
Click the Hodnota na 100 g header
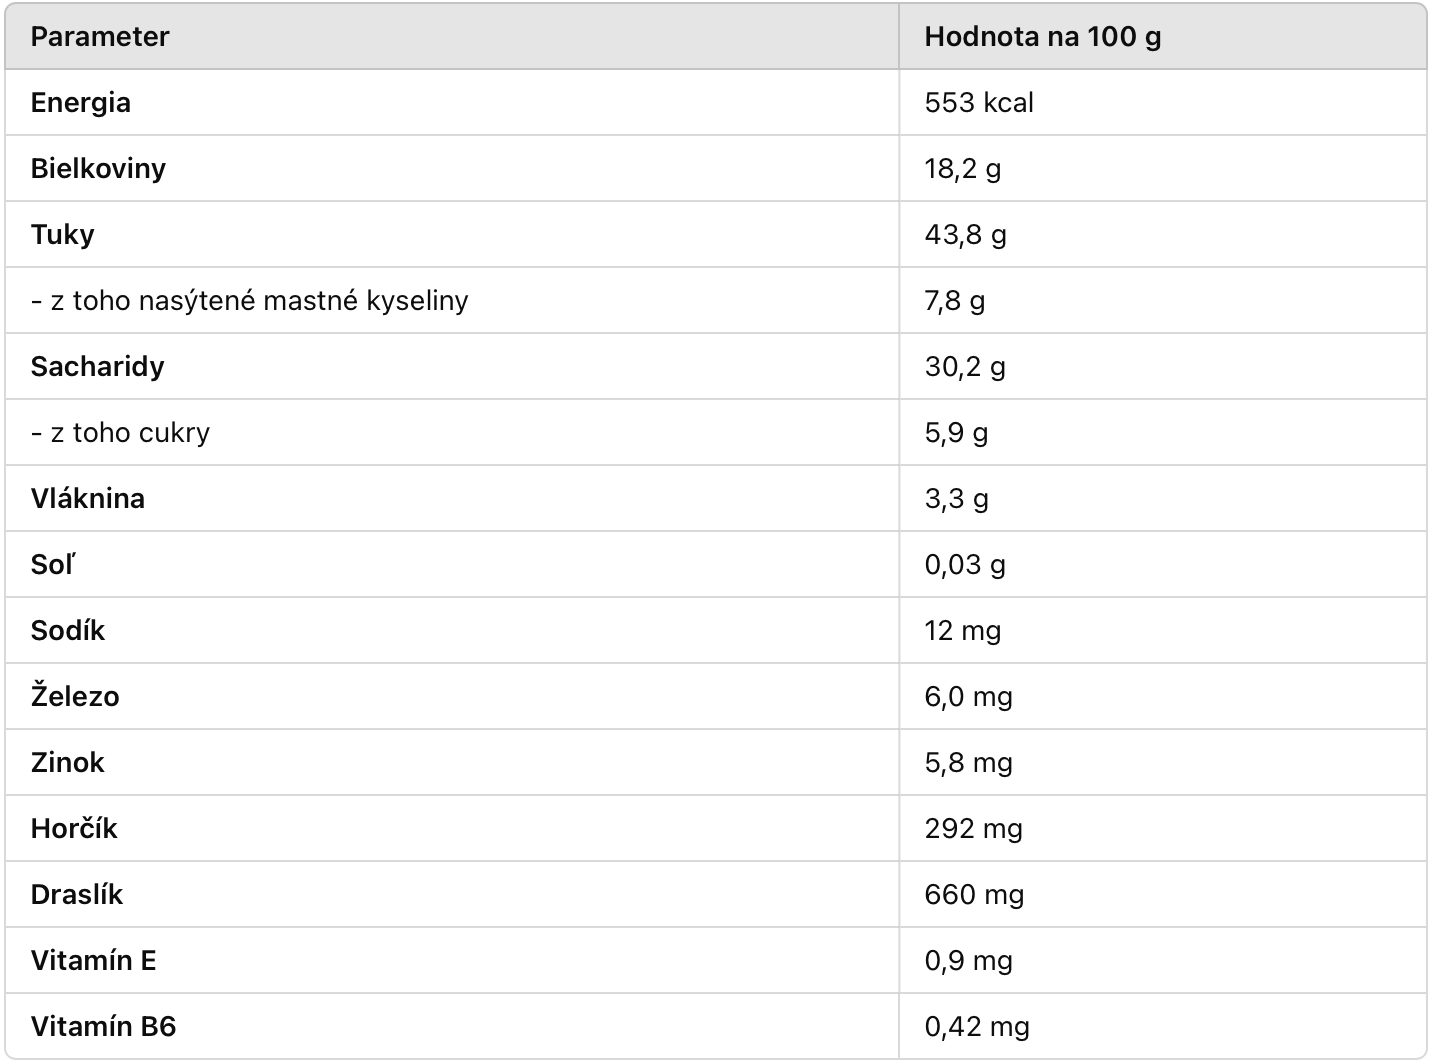(x=1042, y=37)
